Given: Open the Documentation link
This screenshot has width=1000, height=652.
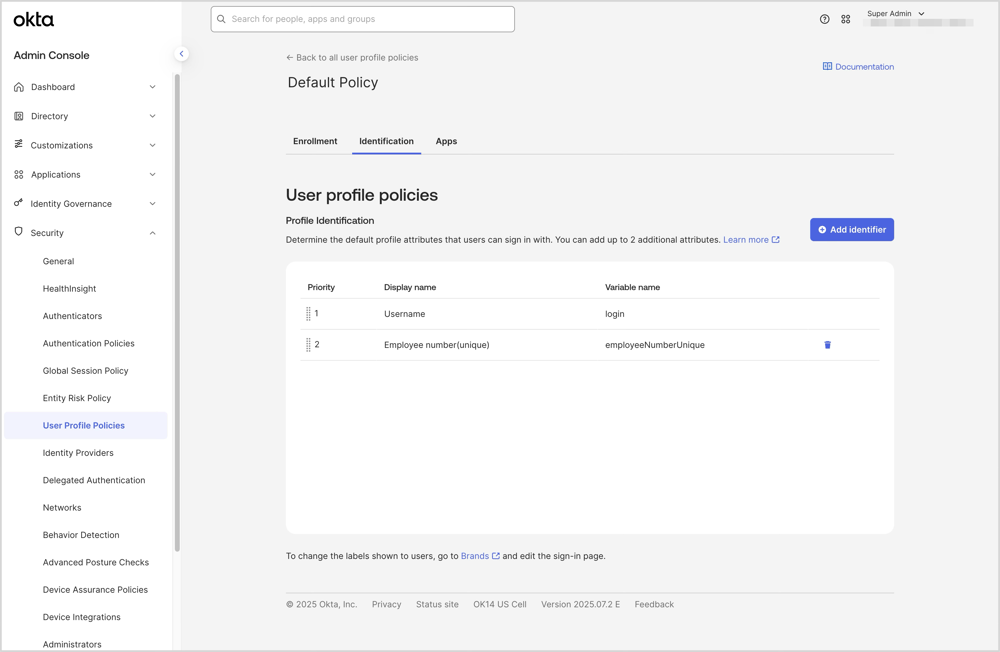Looking at the screenshot, I should pos(858,66).
